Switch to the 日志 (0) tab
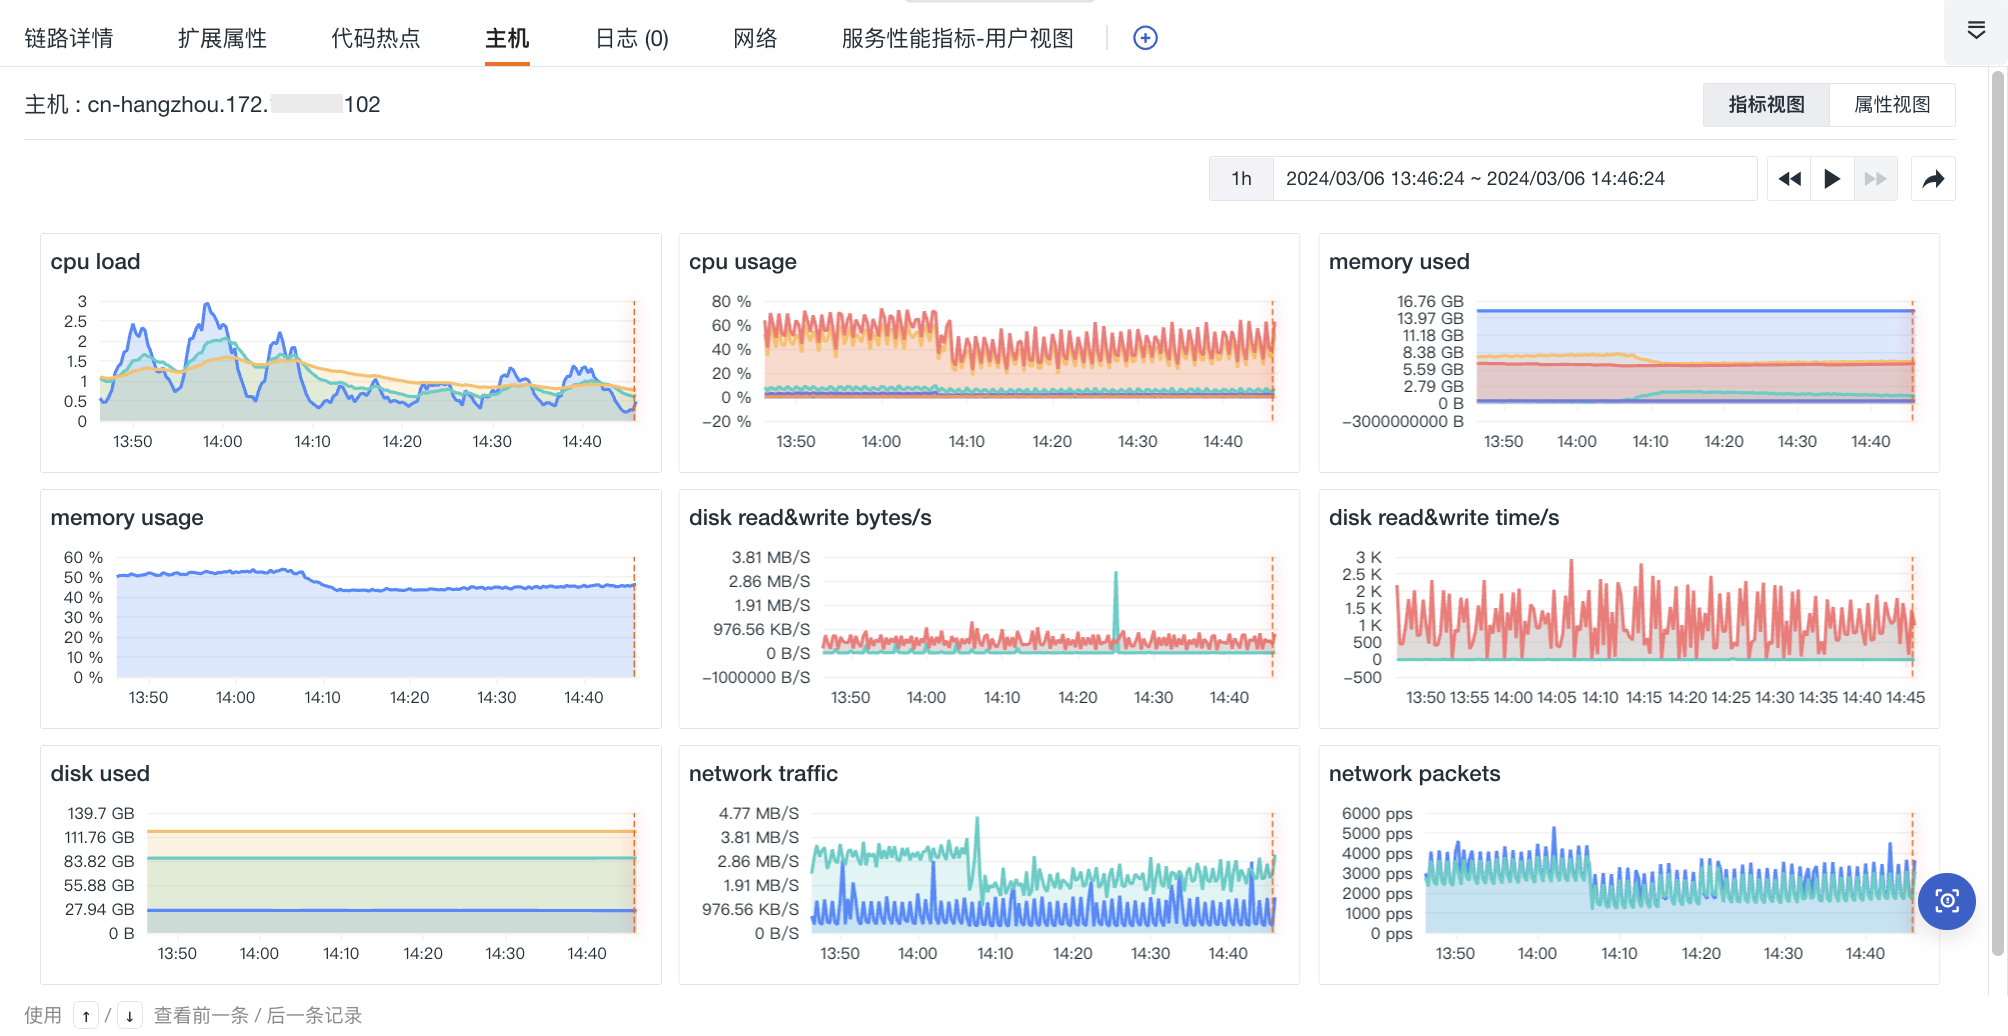 (632, 38)
